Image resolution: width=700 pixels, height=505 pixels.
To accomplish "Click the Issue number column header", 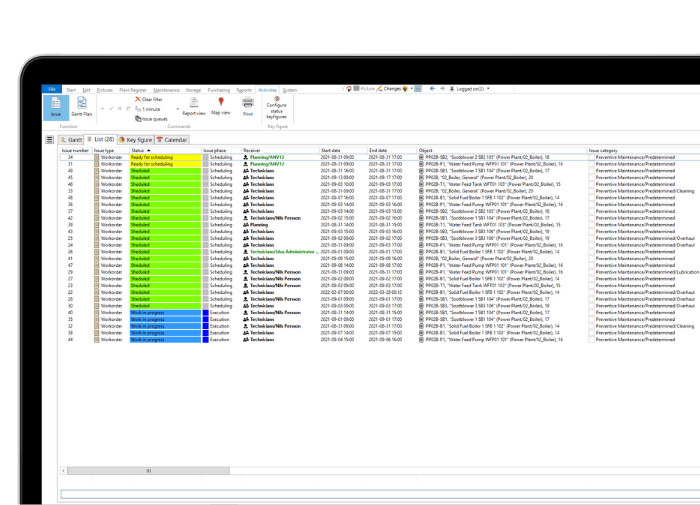I will click(x=75, y=150).
